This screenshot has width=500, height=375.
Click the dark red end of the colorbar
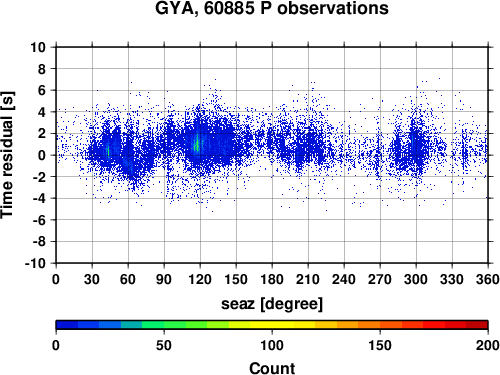pyautogui.click(x=477, y=325)
